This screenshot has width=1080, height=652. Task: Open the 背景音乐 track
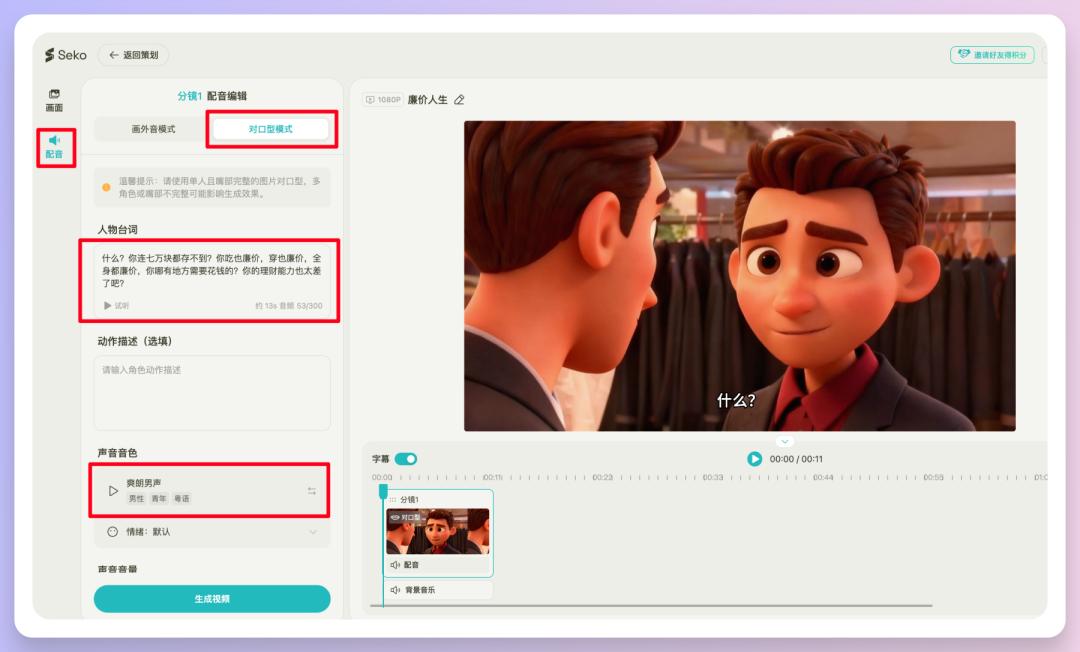(438, 590)
